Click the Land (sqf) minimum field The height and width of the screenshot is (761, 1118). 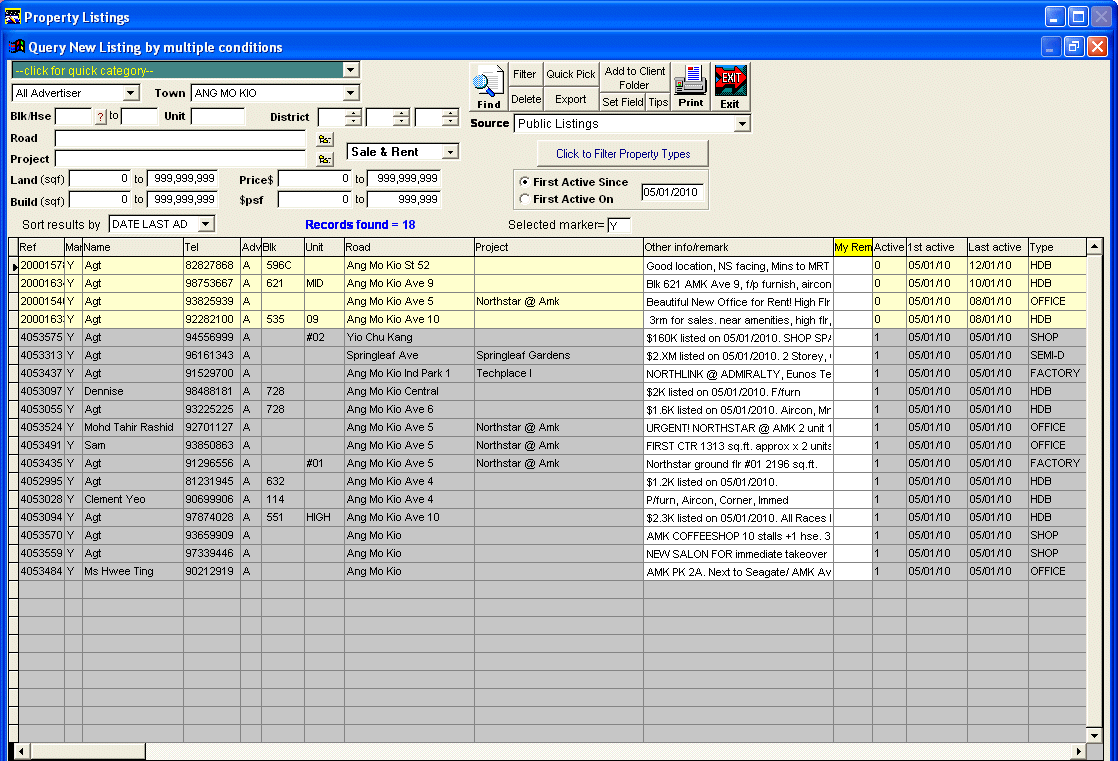pos(100,179)
